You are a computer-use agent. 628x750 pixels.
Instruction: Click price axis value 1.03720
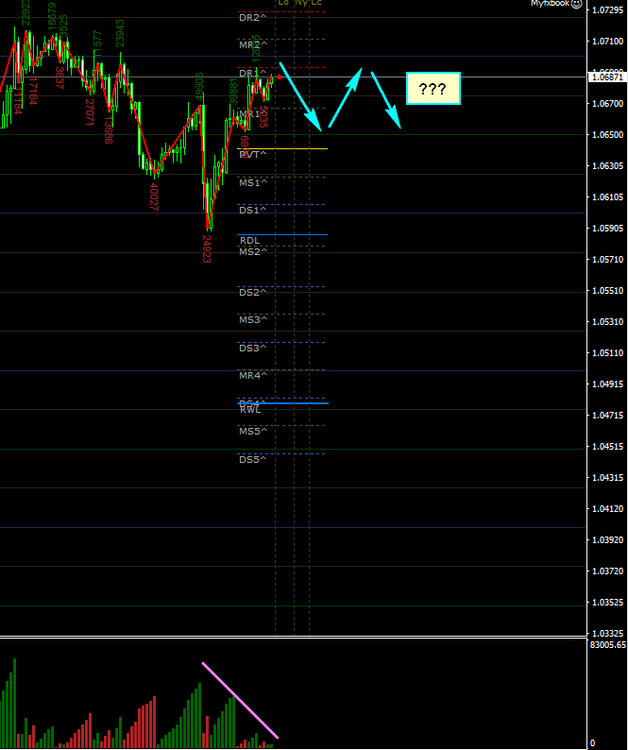click(608, 571)
